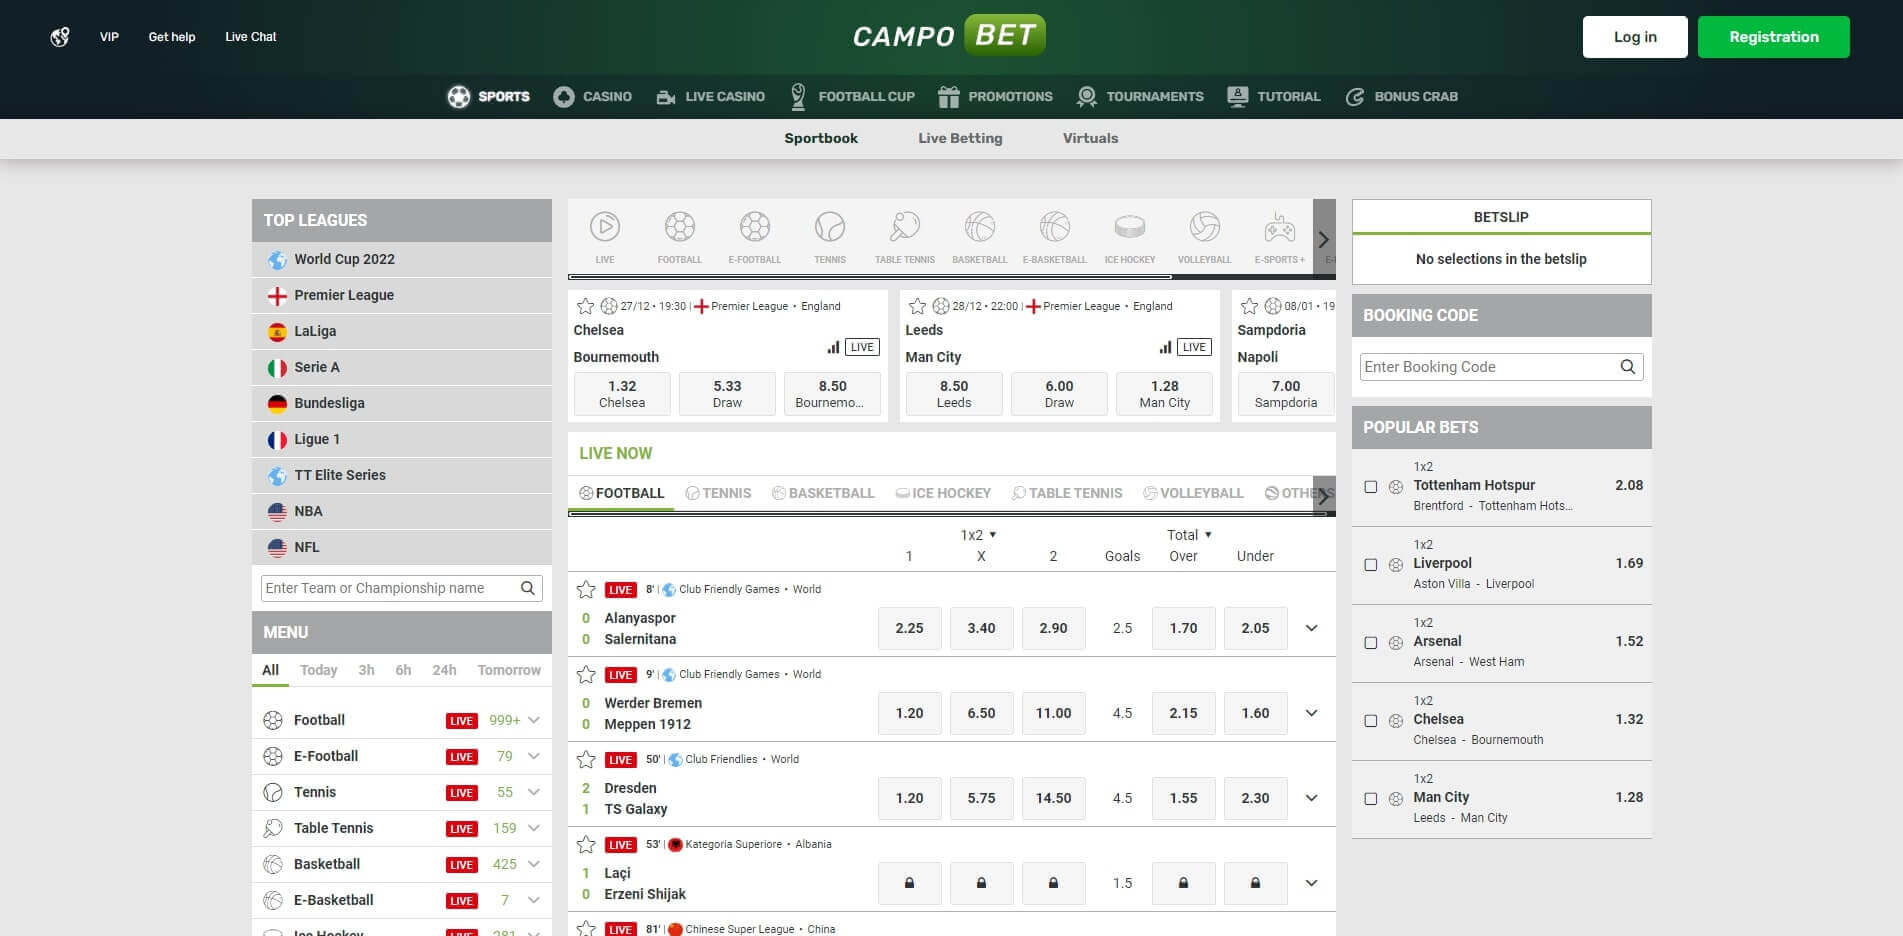The width and height of the screenshot is (1903, 936).
Task: Click the CampoBet logo
Action: click(950, 35)
